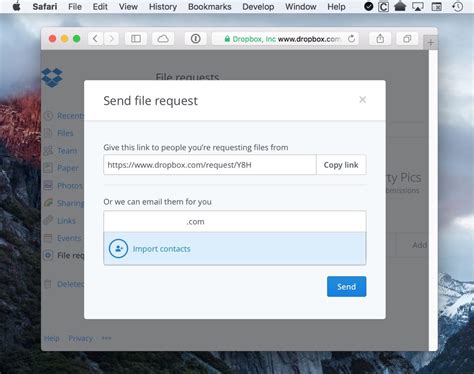The height and width of the screenshot is (374, 474).
Task: Open the Safari menu
Action: (45, 7)
